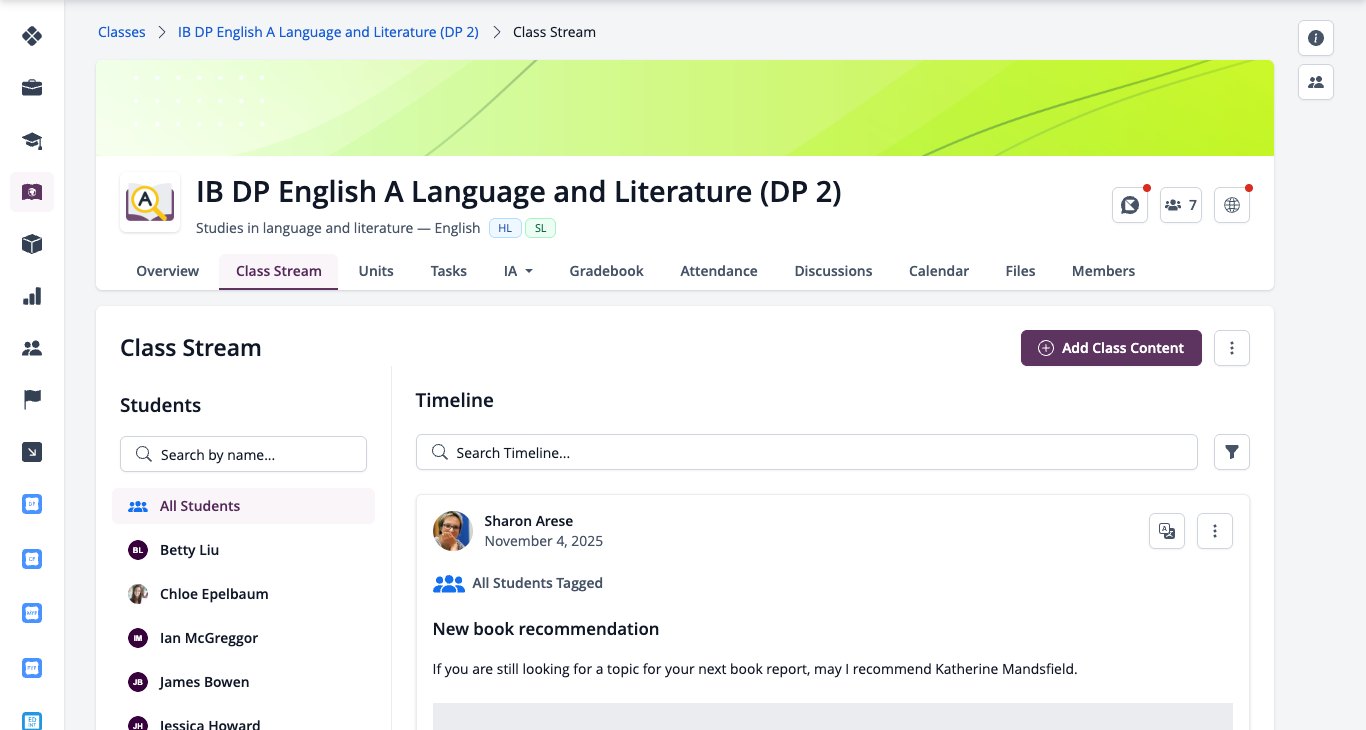
Task: Select All Students in the students list
Action: coord(243,506)
